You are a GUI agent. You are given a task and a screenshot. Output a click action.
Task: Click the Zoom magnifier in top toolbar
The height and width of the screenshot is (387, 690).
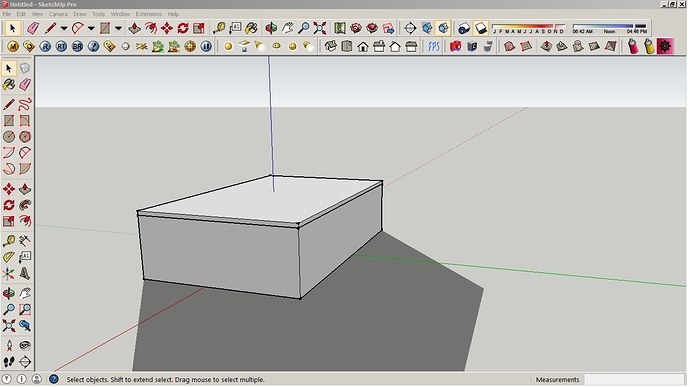pyautogui.click(x=304, y=29)
